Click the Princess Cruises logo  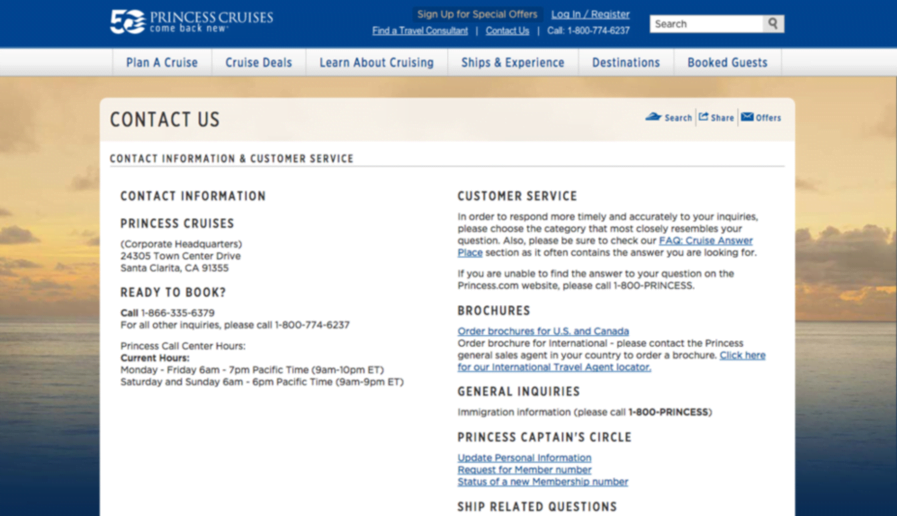pos(192,22)
